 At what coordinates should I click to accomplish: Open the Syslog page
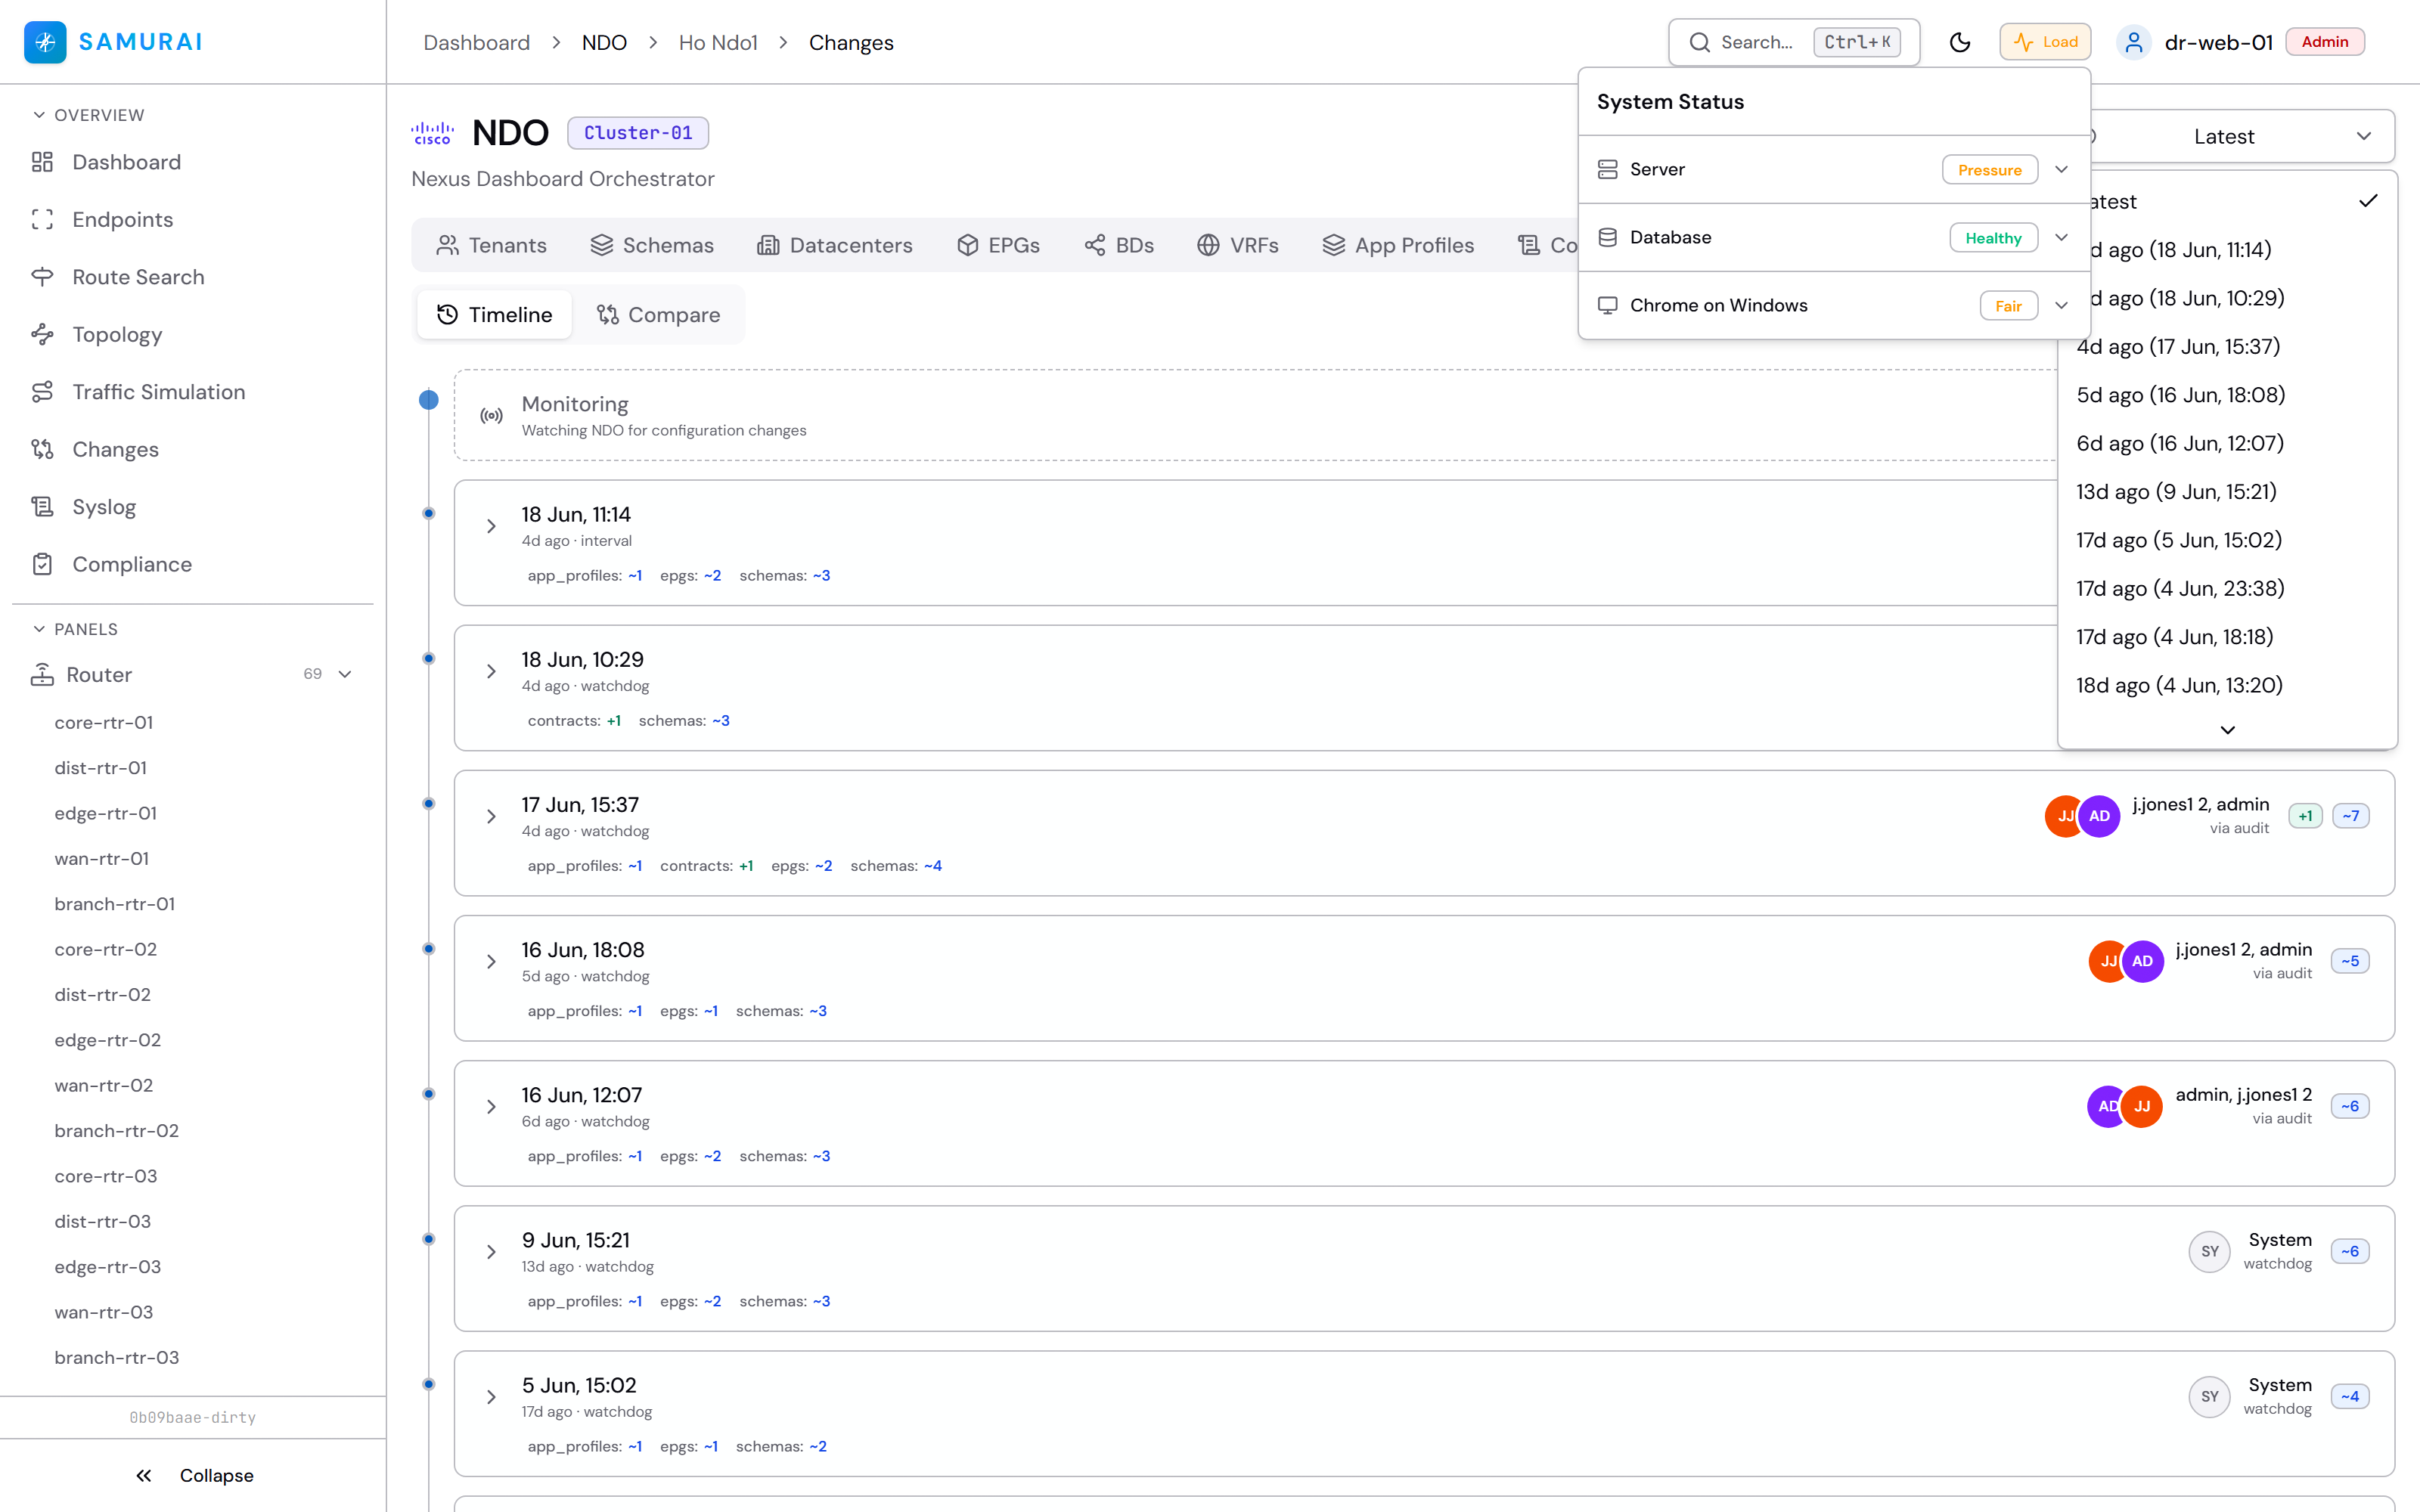(104, 507)
